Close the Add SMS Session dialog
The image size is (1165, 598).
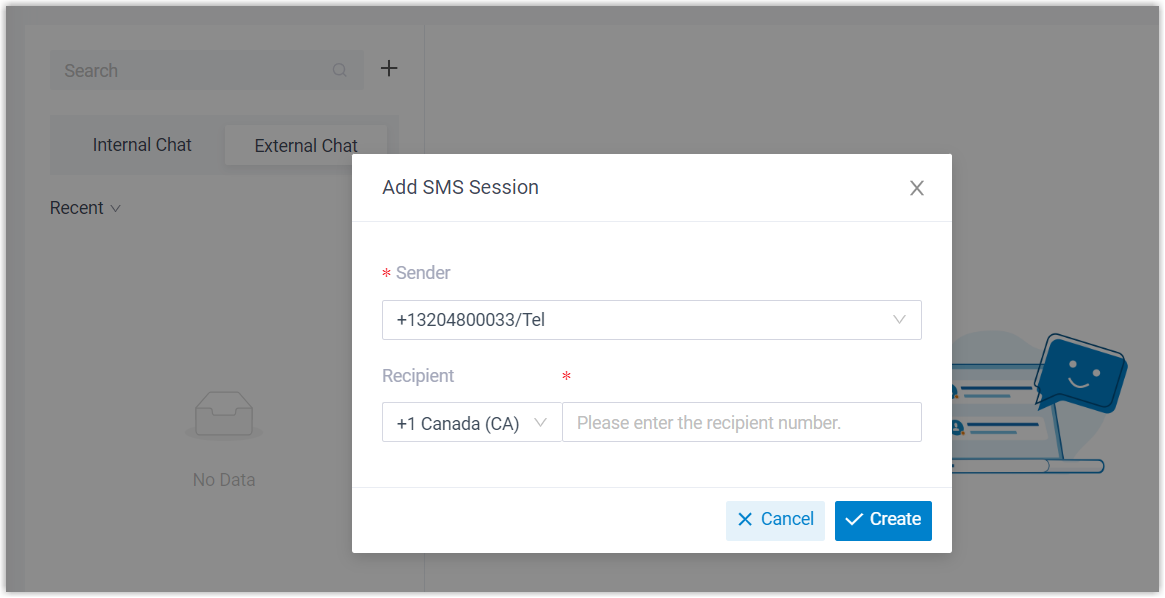point(916,188)
